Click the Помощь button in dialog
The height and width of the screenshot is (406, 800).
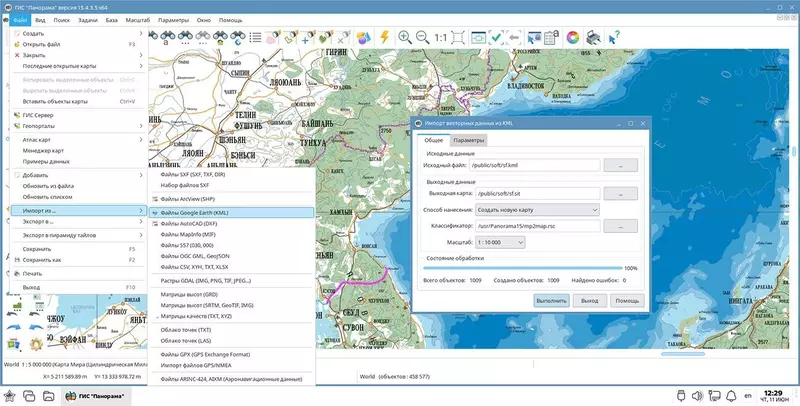[x=627, y=300]
